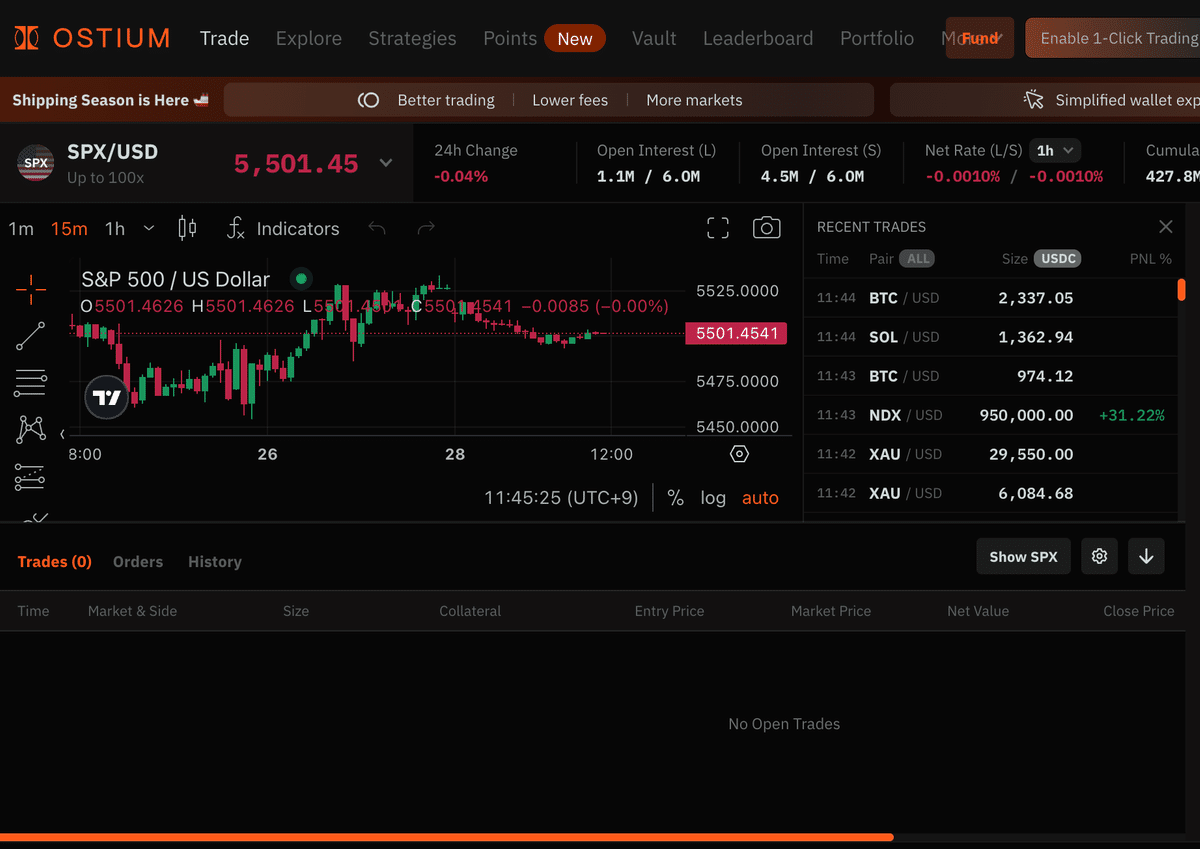This screenshot has width=1200, height=849.
Task: Switch to Trades (0) tab
Action: [x=54, y=561]
